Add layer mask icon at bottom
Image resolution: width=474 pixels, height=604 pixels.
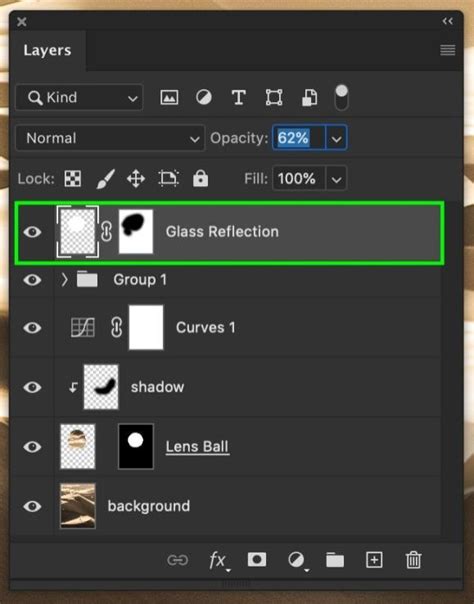(x=257, y=559)
